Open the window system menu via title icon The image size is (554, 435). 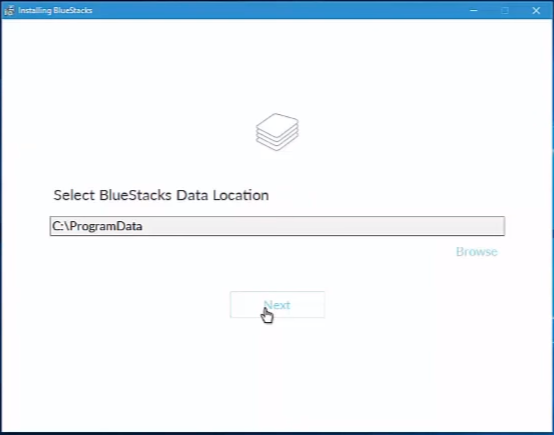pyautogui.click(x=9, y=10)
